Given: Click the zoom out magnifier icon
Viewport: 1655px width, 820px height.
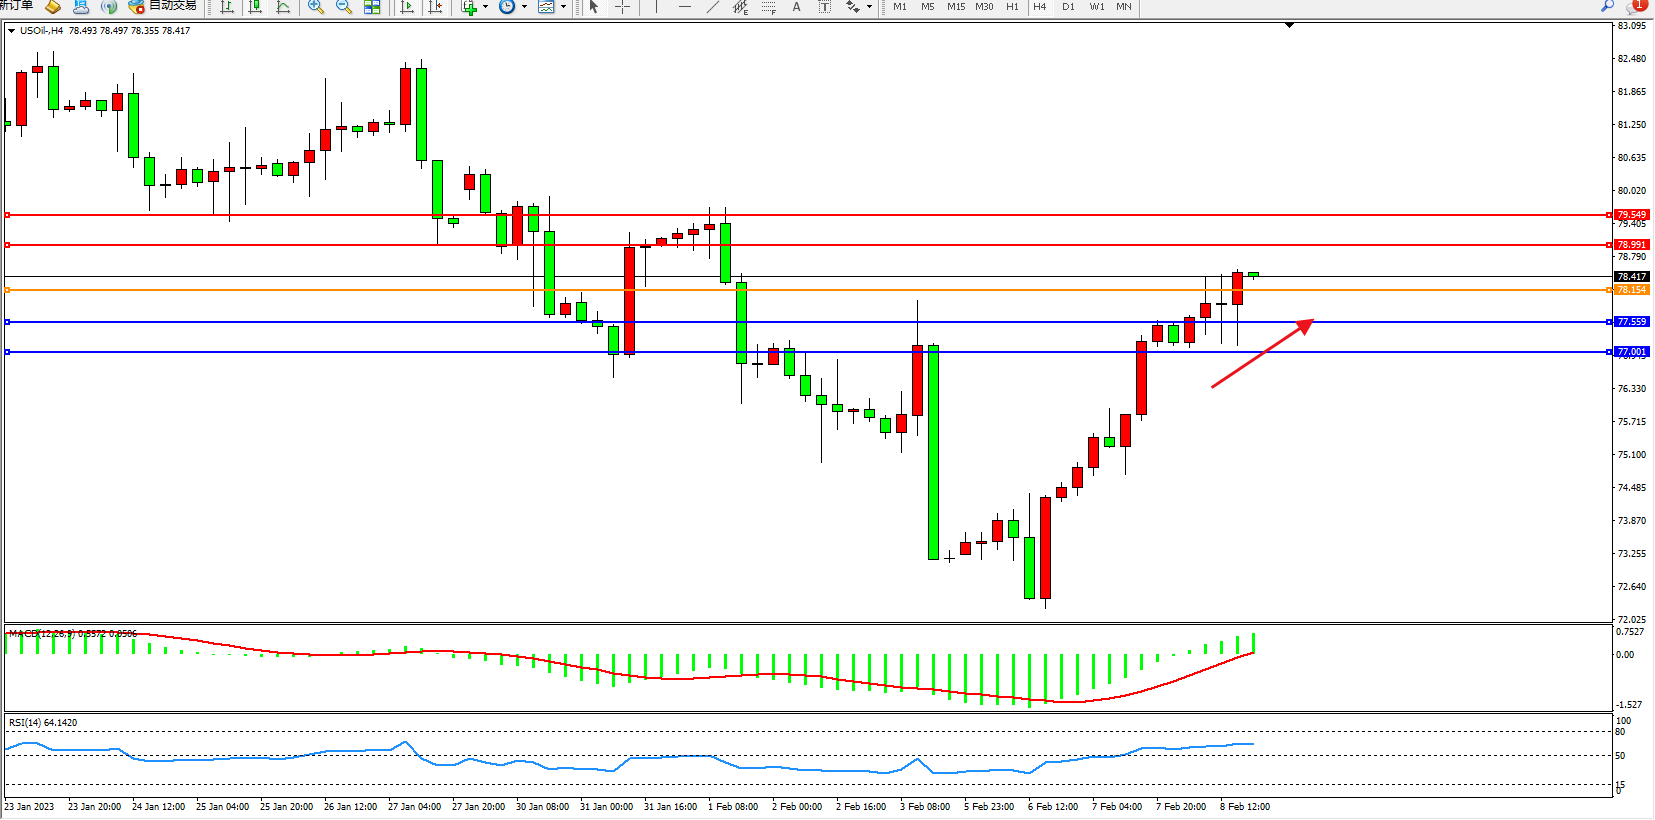Looking at the screenshot, I should point(344,7).
